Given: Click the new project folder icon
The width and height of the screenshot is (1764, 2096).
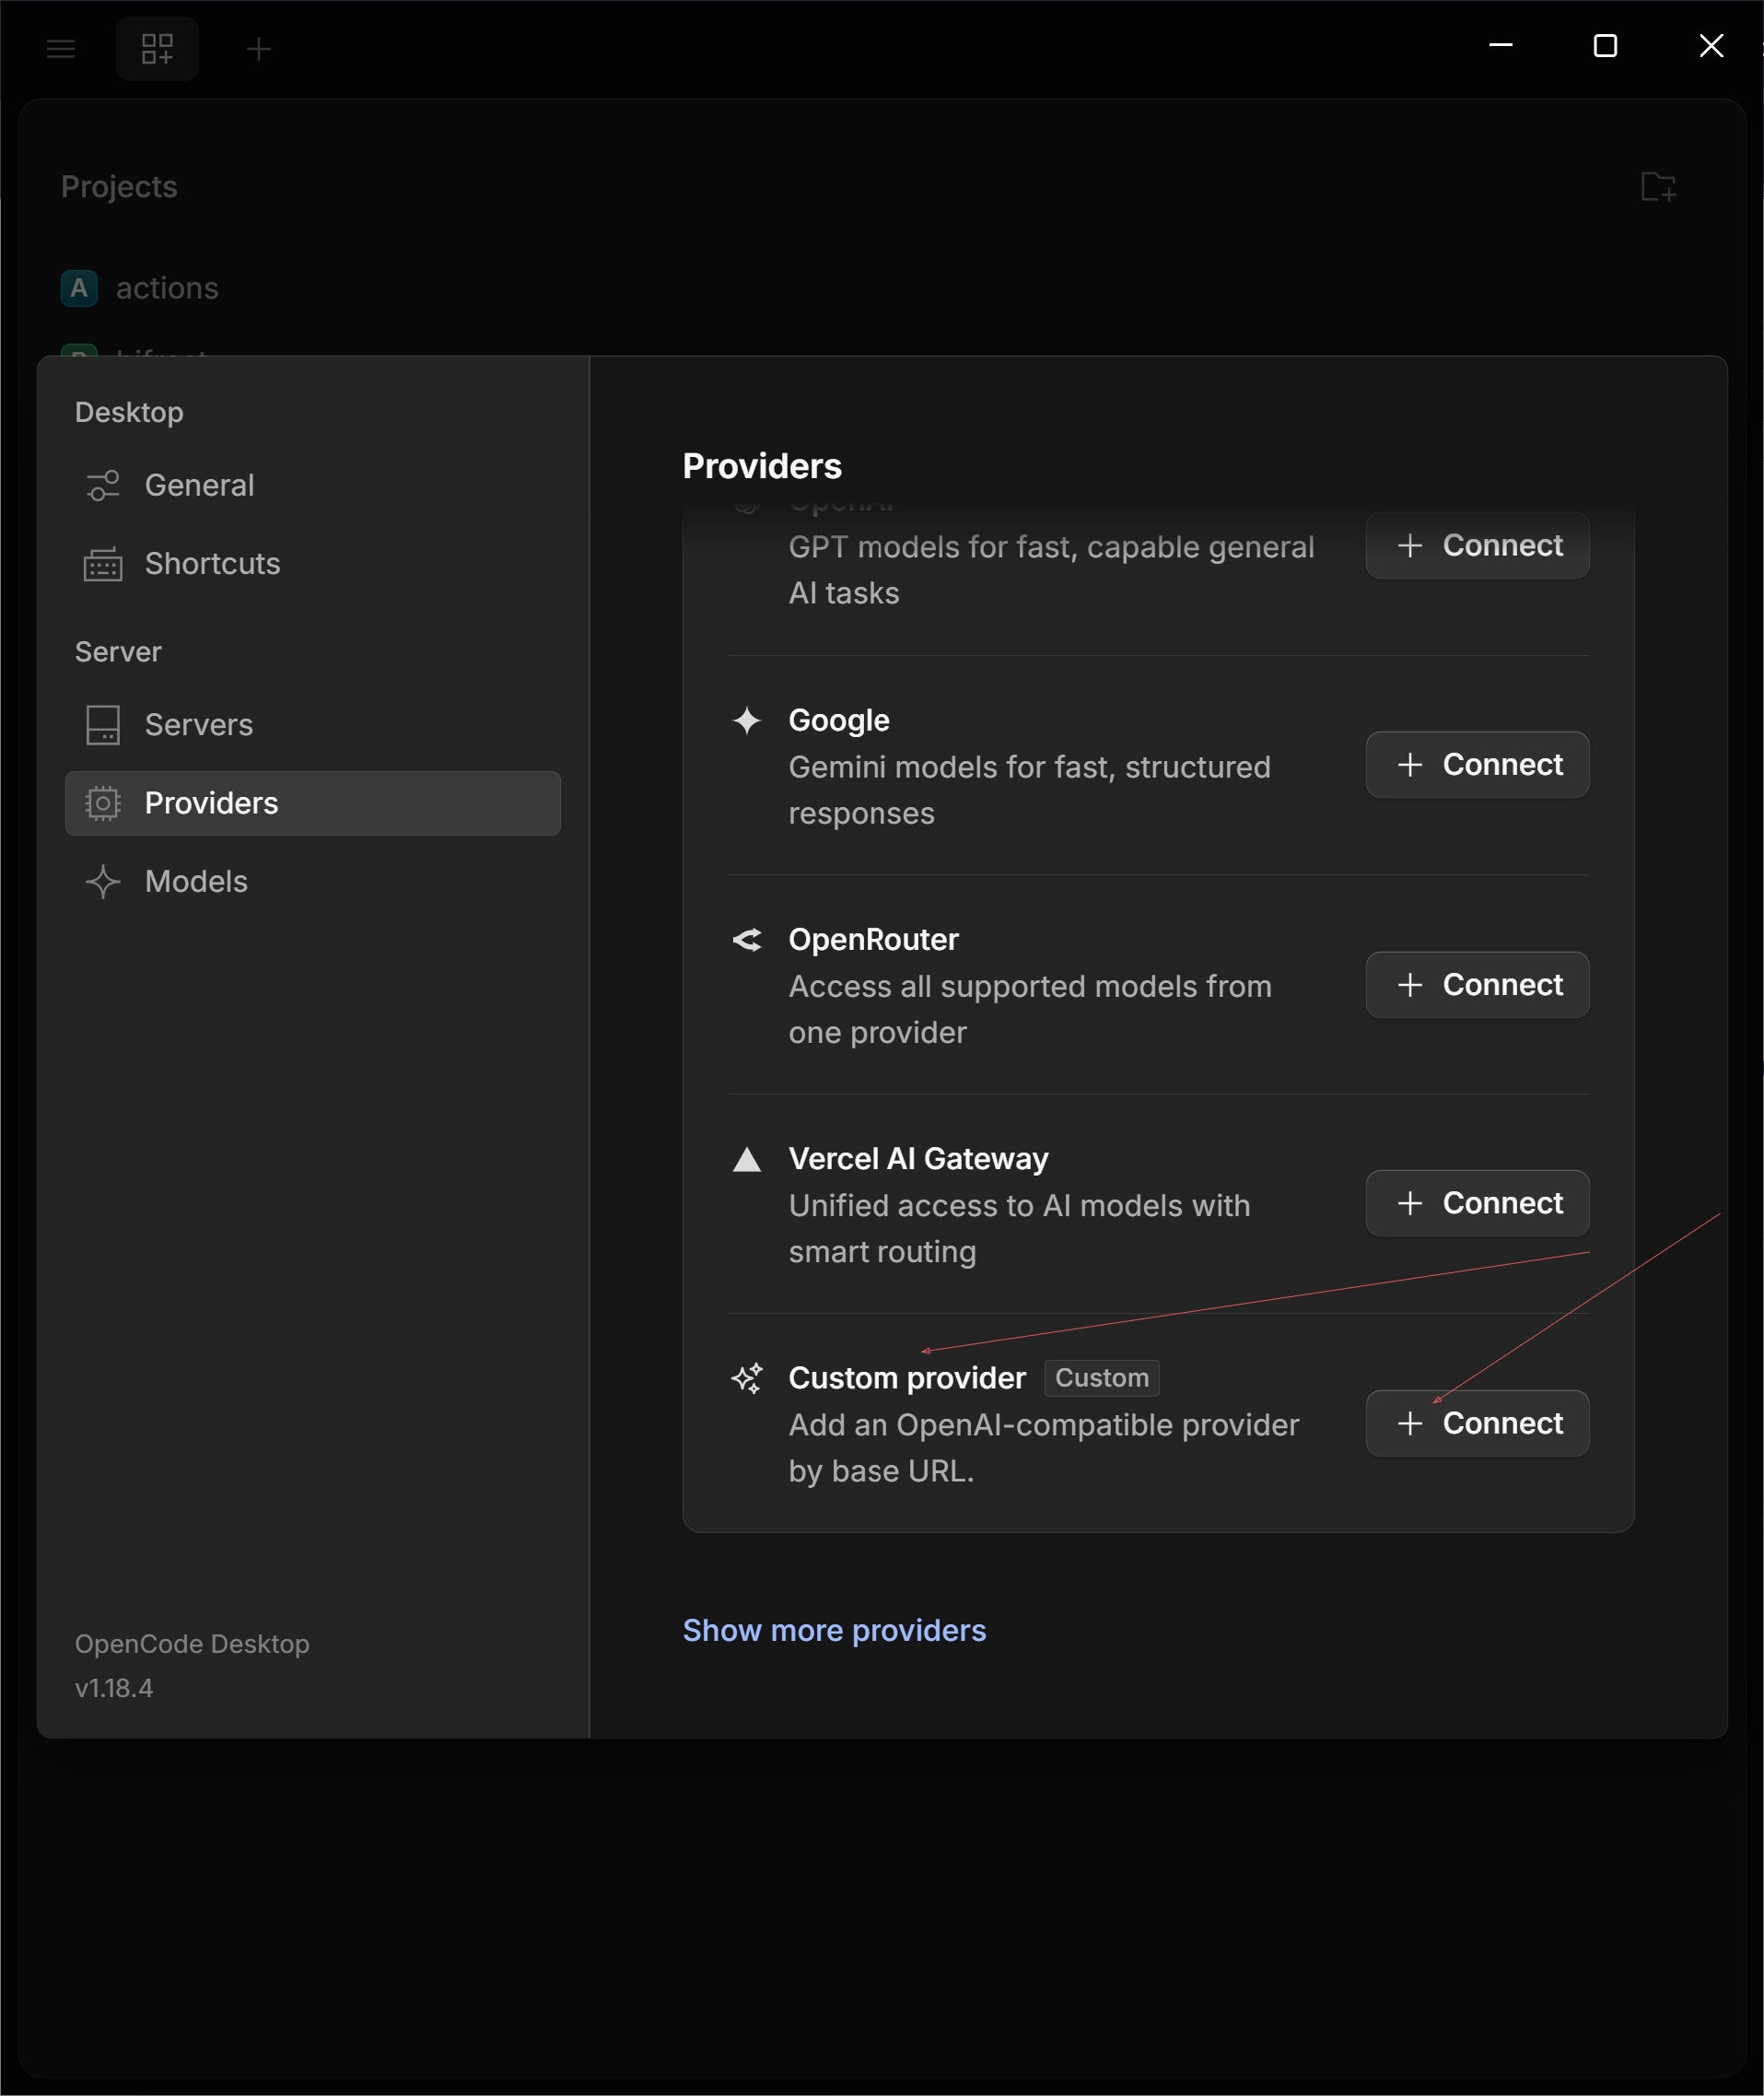Looking at the screenshot, I should click(x=1659, y=186).
